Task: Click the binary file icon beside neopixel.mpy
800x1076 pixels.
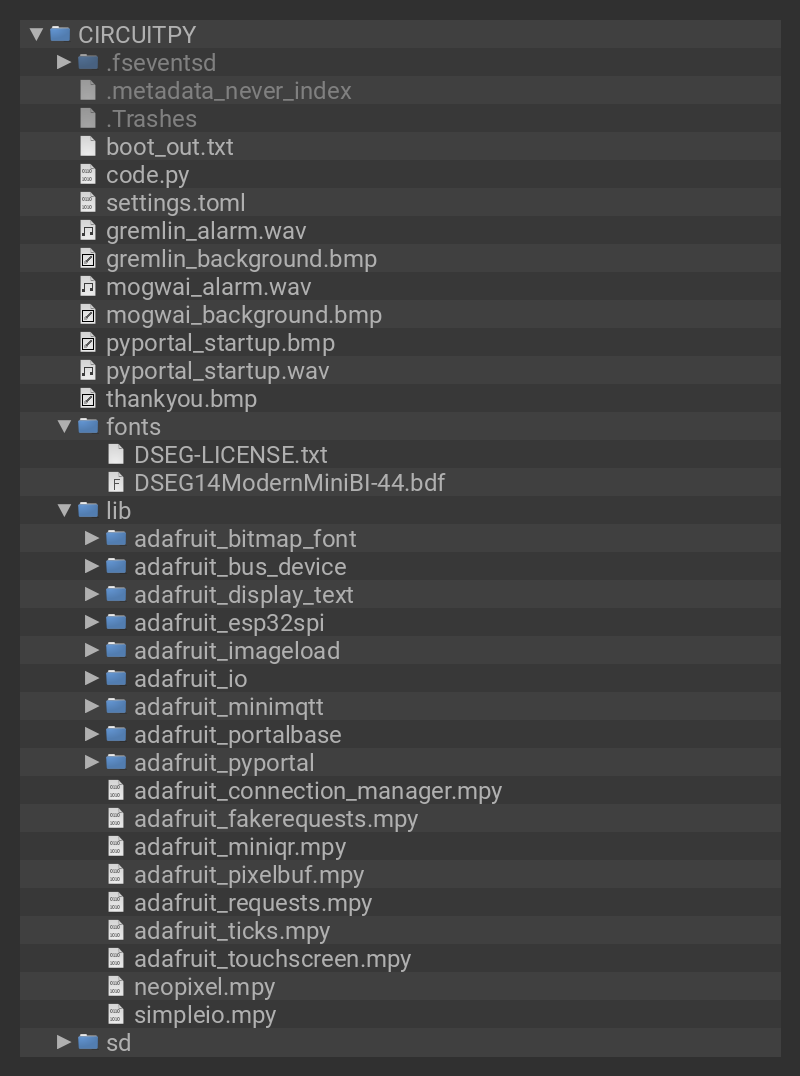Action: [116, 987]
